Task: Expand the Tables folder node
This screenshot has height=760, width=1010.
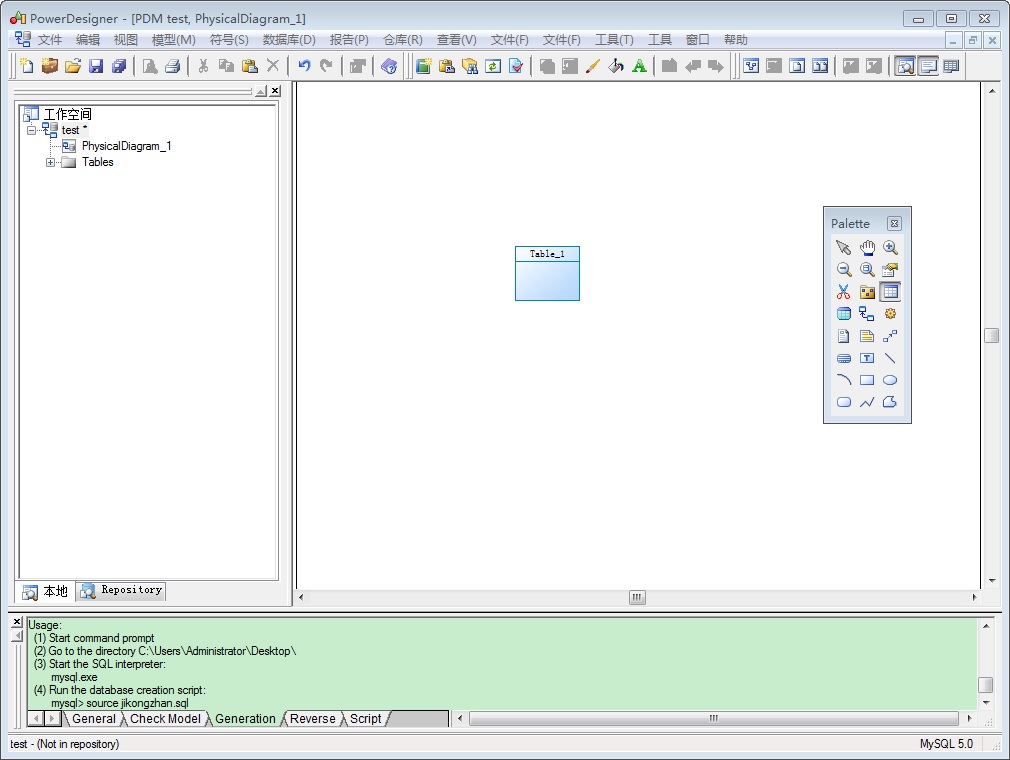Action: (50, 162)
